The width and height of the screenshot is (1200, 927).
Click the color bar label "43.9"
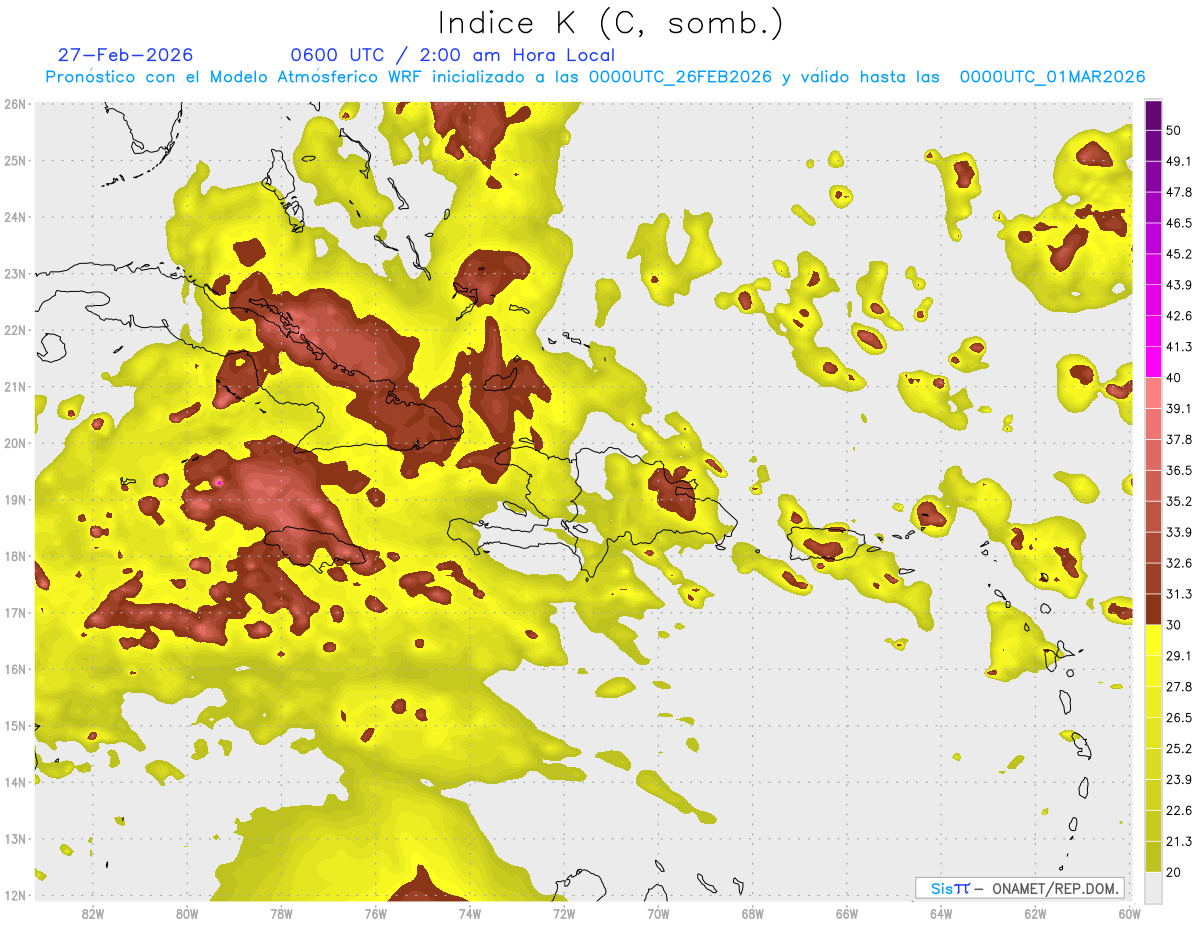click(1178, 285)
